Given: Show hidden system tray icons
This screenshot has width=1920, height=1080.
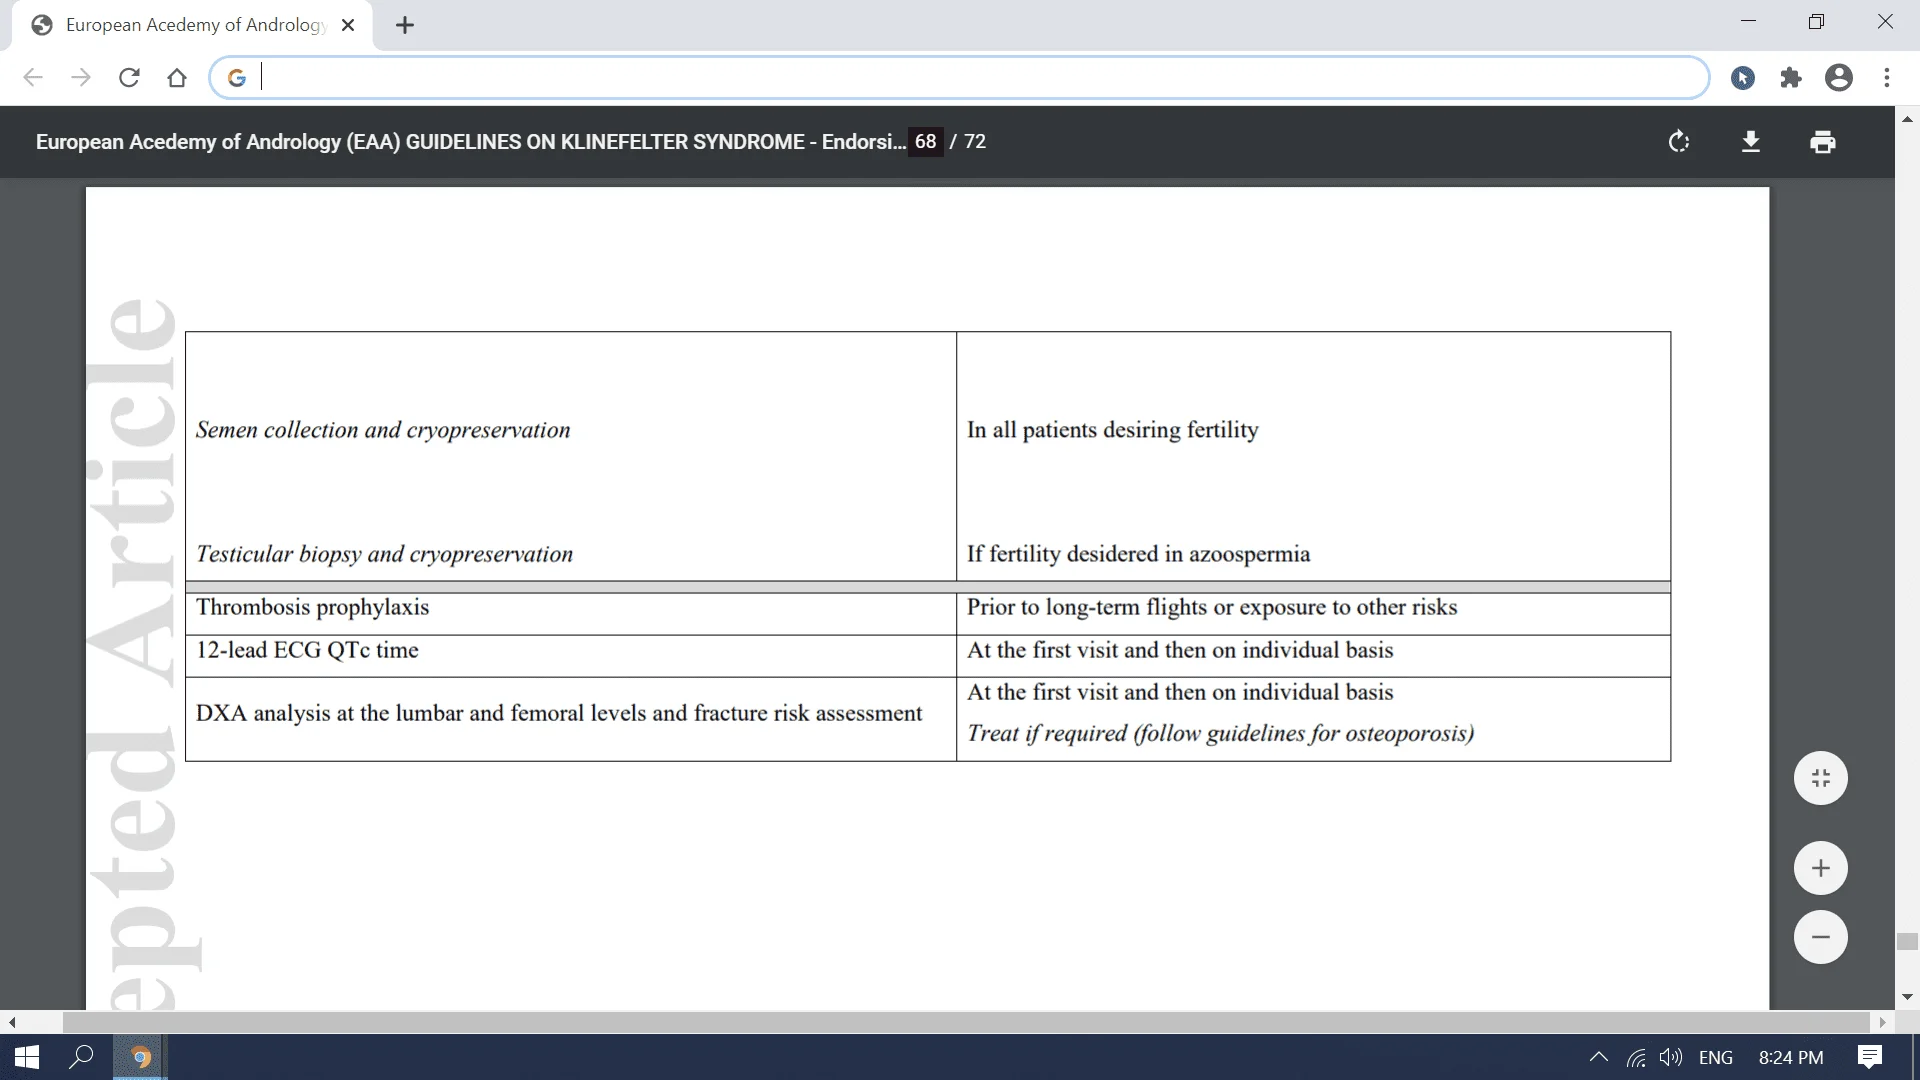Looking at the screenshot, I should 1599,1057.
